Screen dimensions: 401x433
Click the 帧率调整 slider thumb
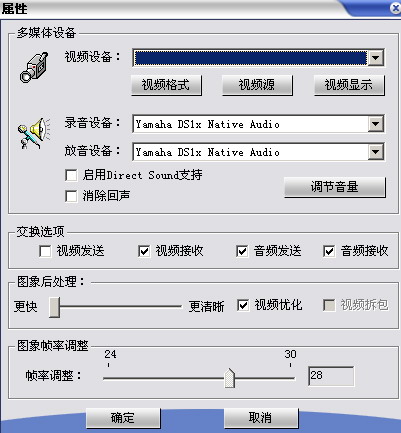pos(230,378)
